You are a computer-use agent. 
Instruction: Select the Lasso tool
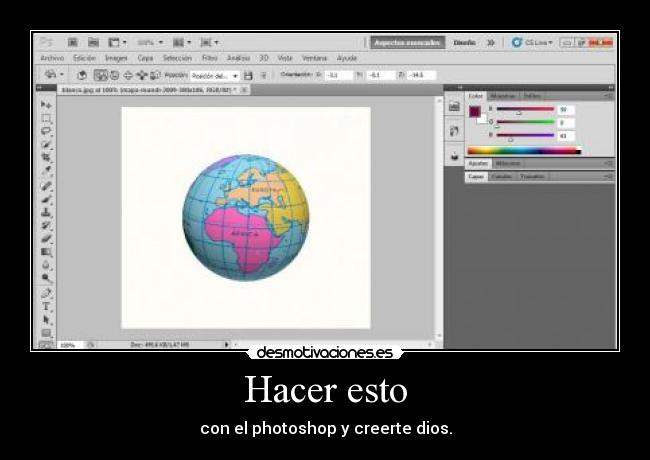[x=46, y=131]
